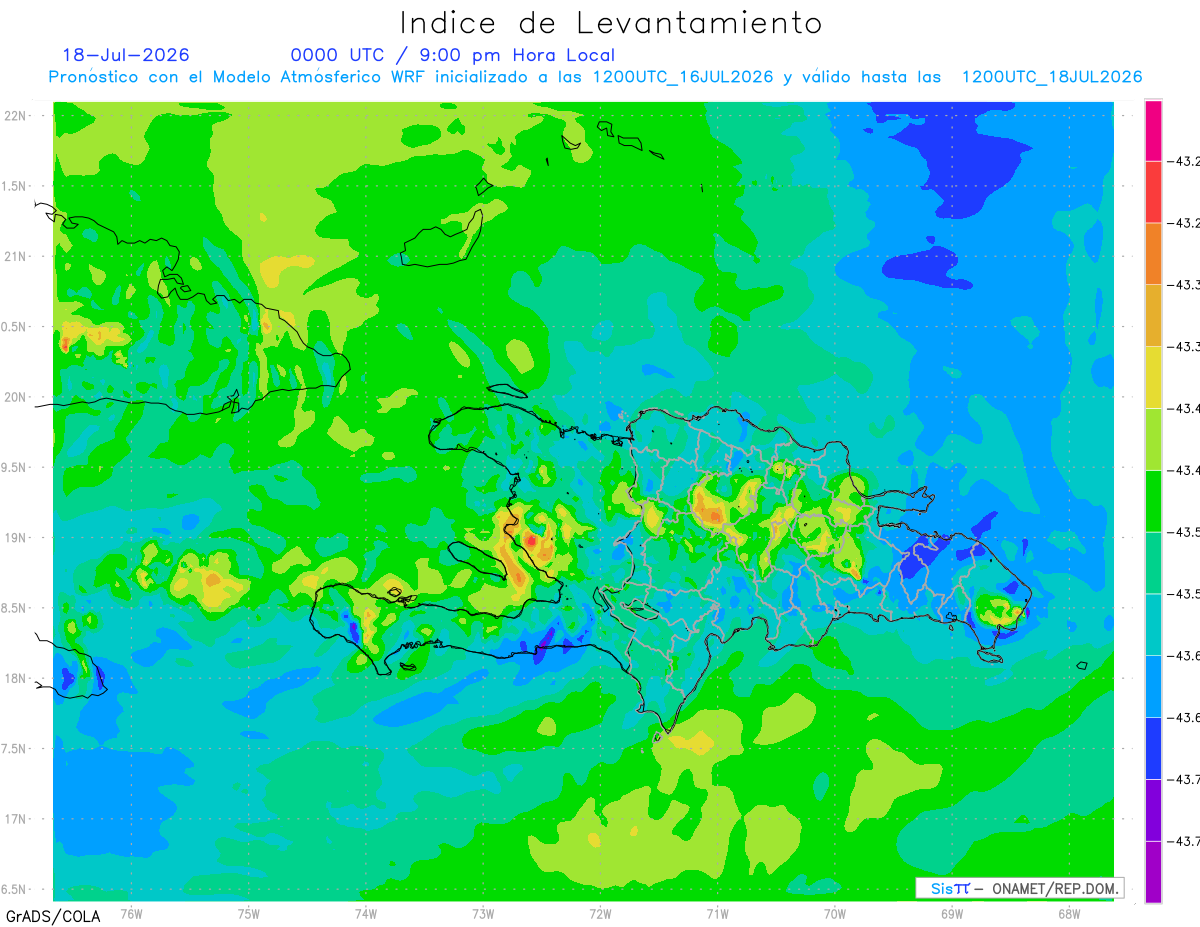This screenshot has height=927, width=1200.
Task: Click the '69W' longitude axis label
Action: [952, 914]
